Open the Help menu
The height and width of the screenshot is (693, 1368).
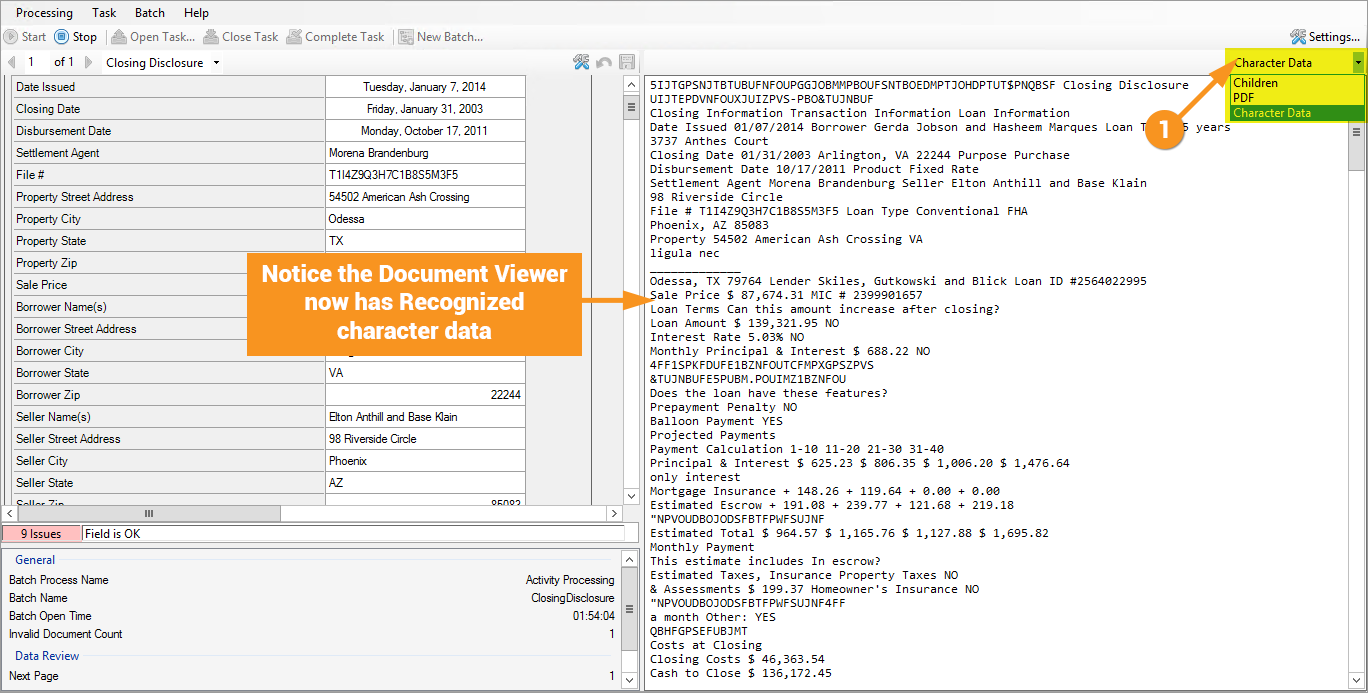(197, 13)
